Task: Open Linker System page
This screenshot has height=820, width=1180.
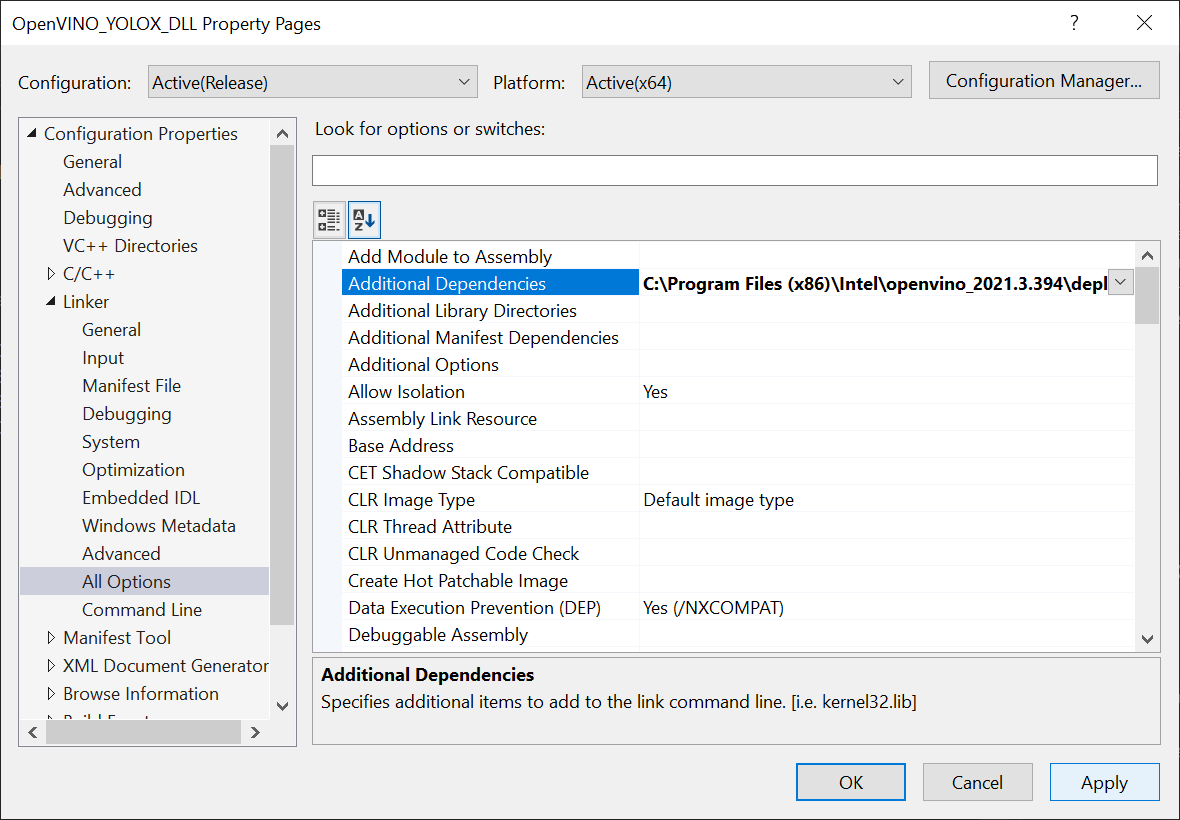Action: pos(111,442)
